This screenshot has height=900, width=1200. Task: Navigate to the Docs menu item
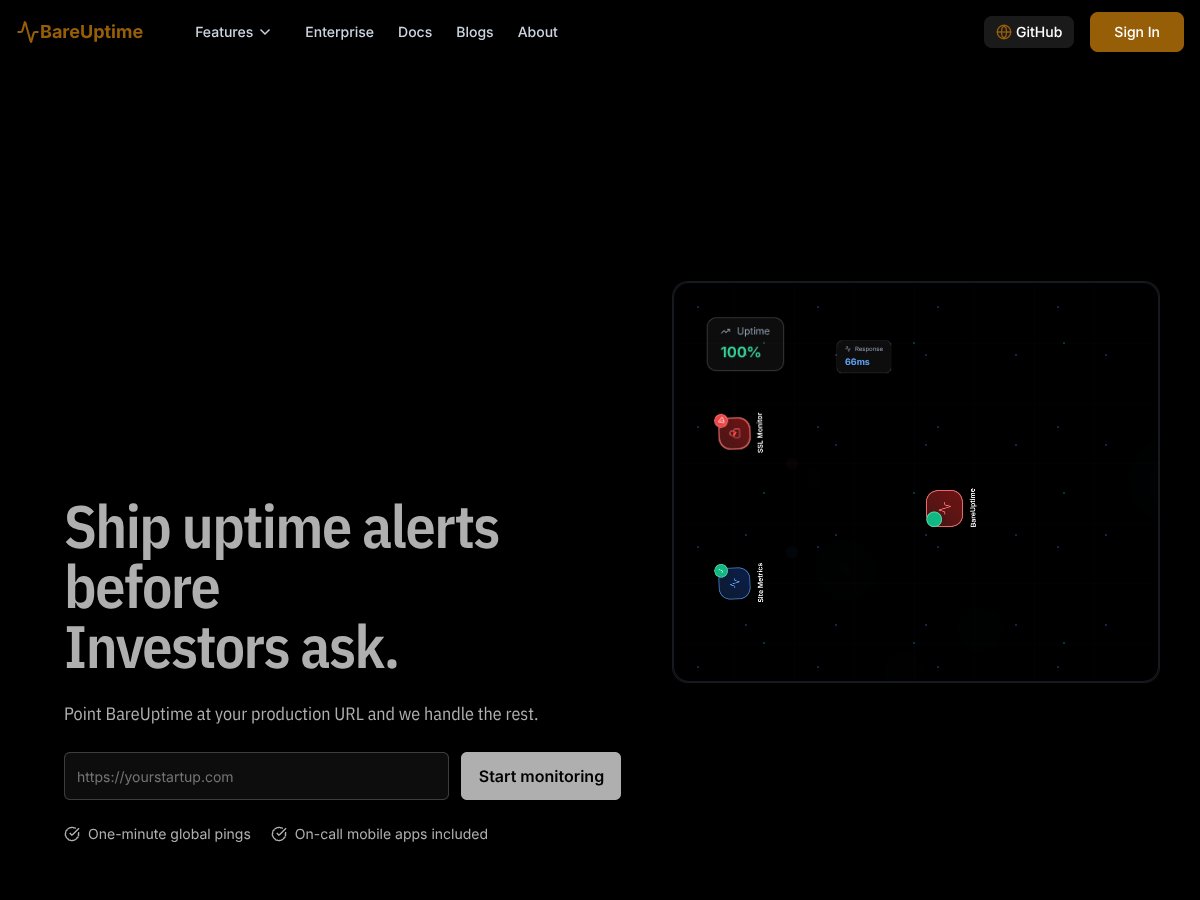pyautogui.click(x=415, y=32)
